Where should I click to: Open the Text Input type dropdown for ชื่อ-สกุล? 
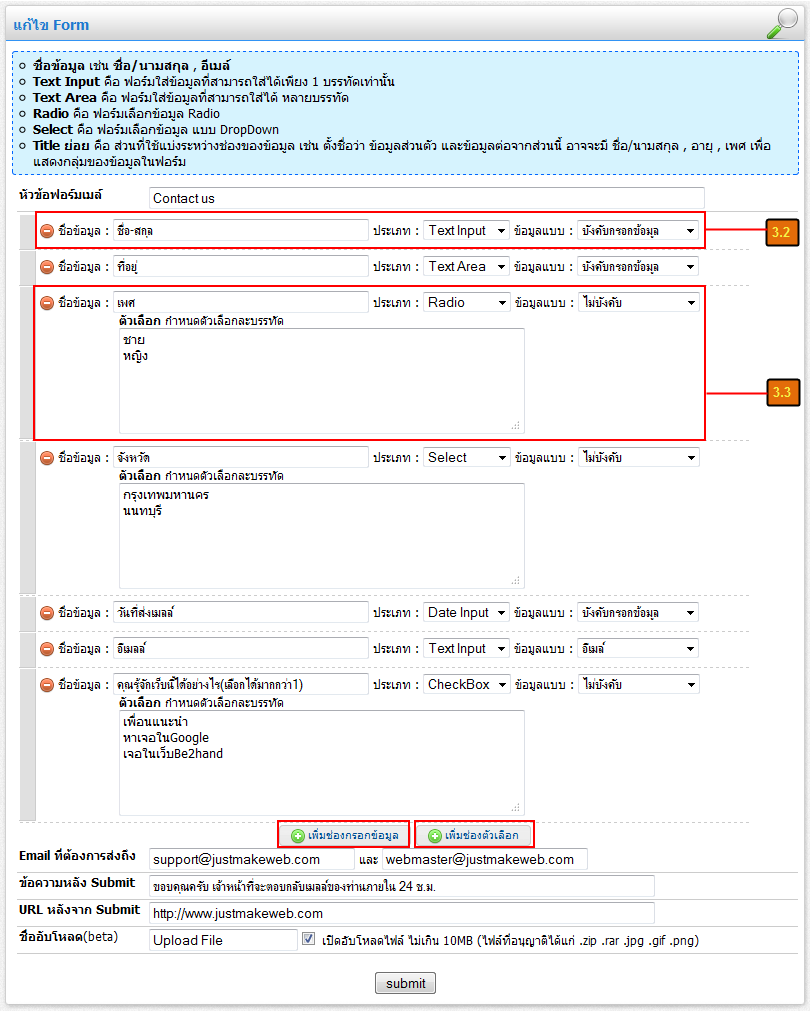[x=466, y=231]
